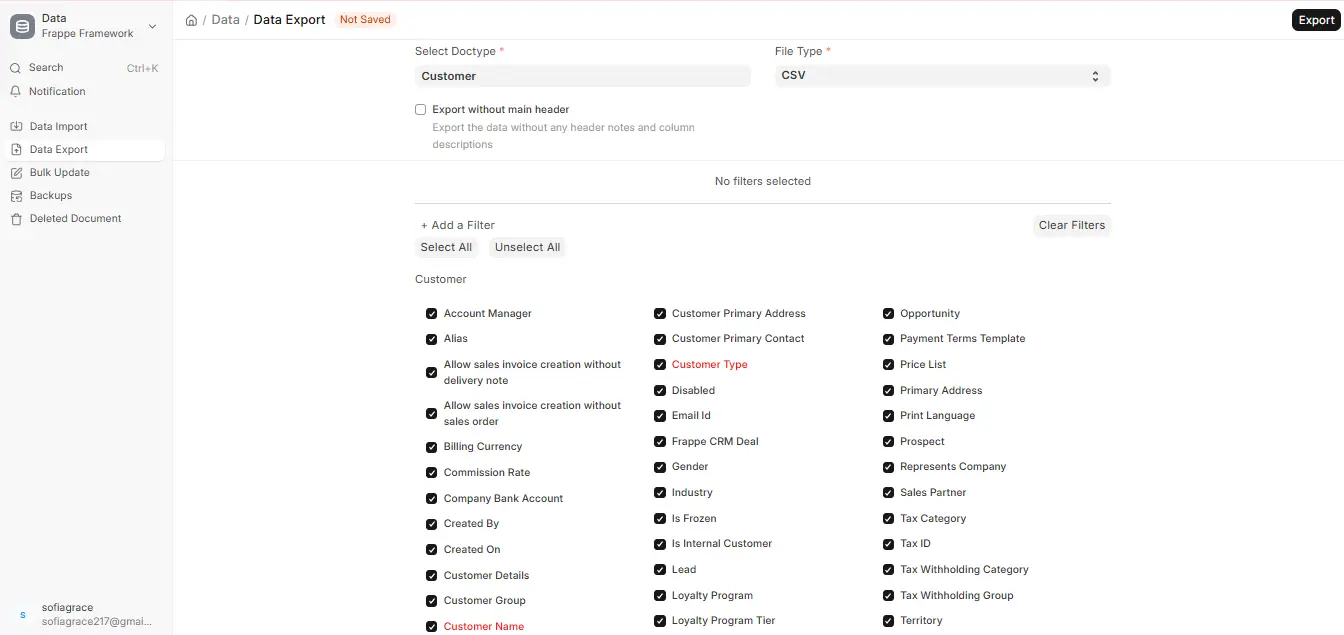Uncheck the Tax ID checkbox
This screenshot has height=635, width=1344.
pos(888,544)
